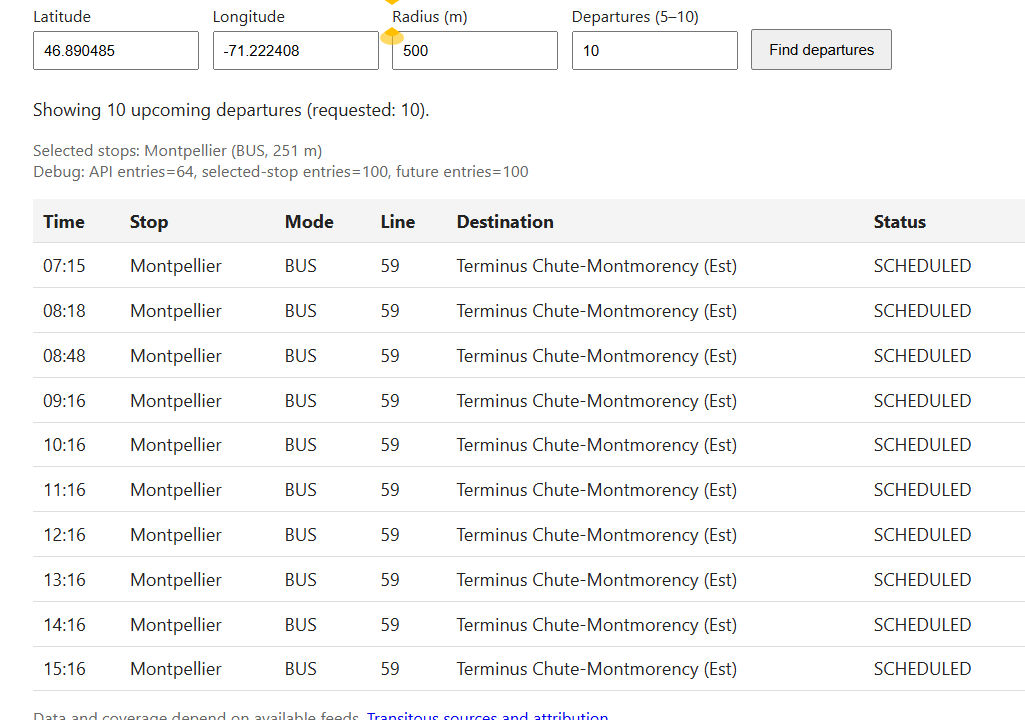Screen dimensions: 1025x720
Task: Click the Time column header
Action: coord(64,222)
